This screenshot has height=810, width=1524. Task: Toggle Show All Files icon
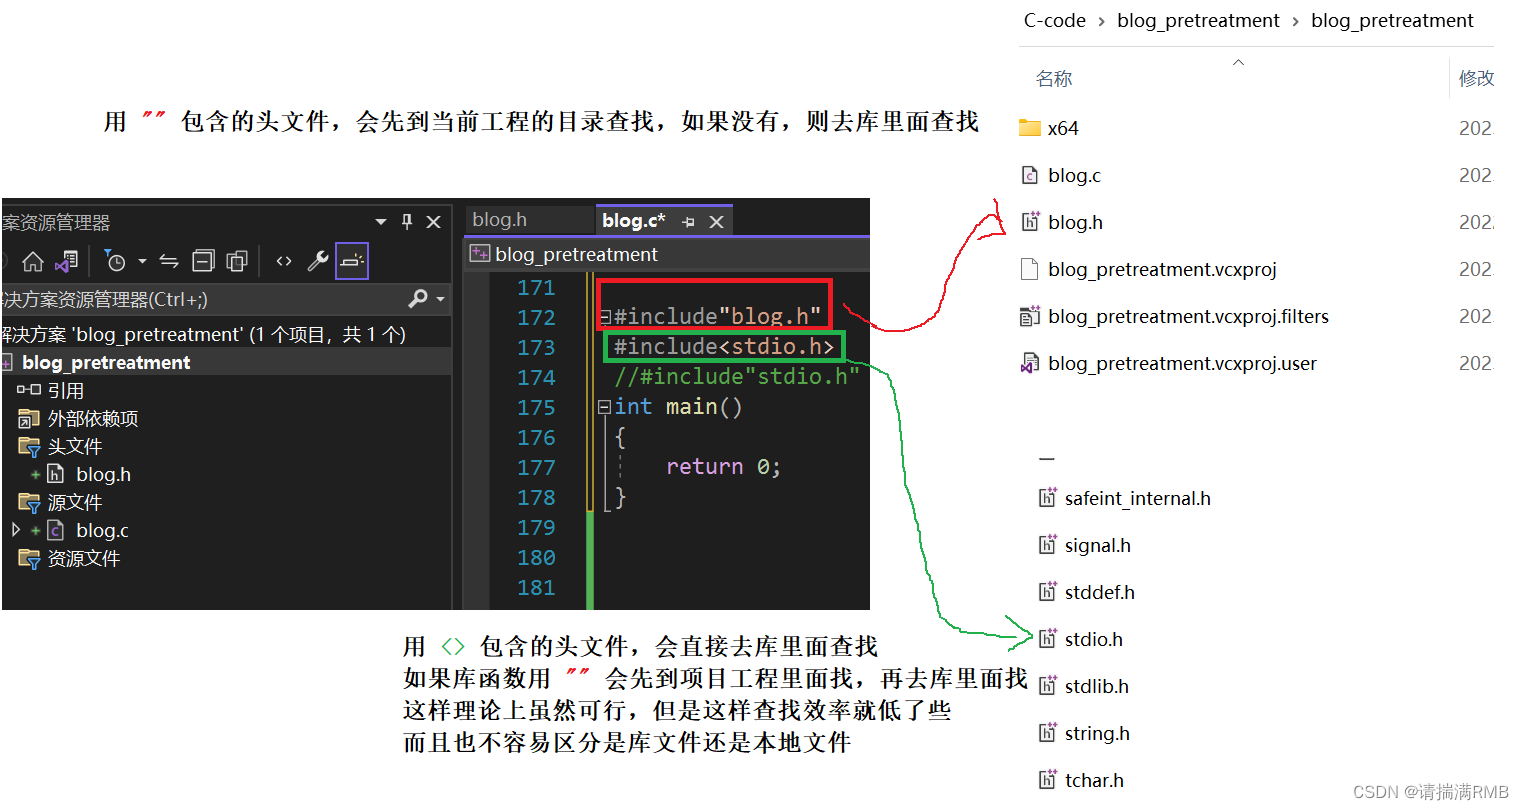tap(237, 262)
